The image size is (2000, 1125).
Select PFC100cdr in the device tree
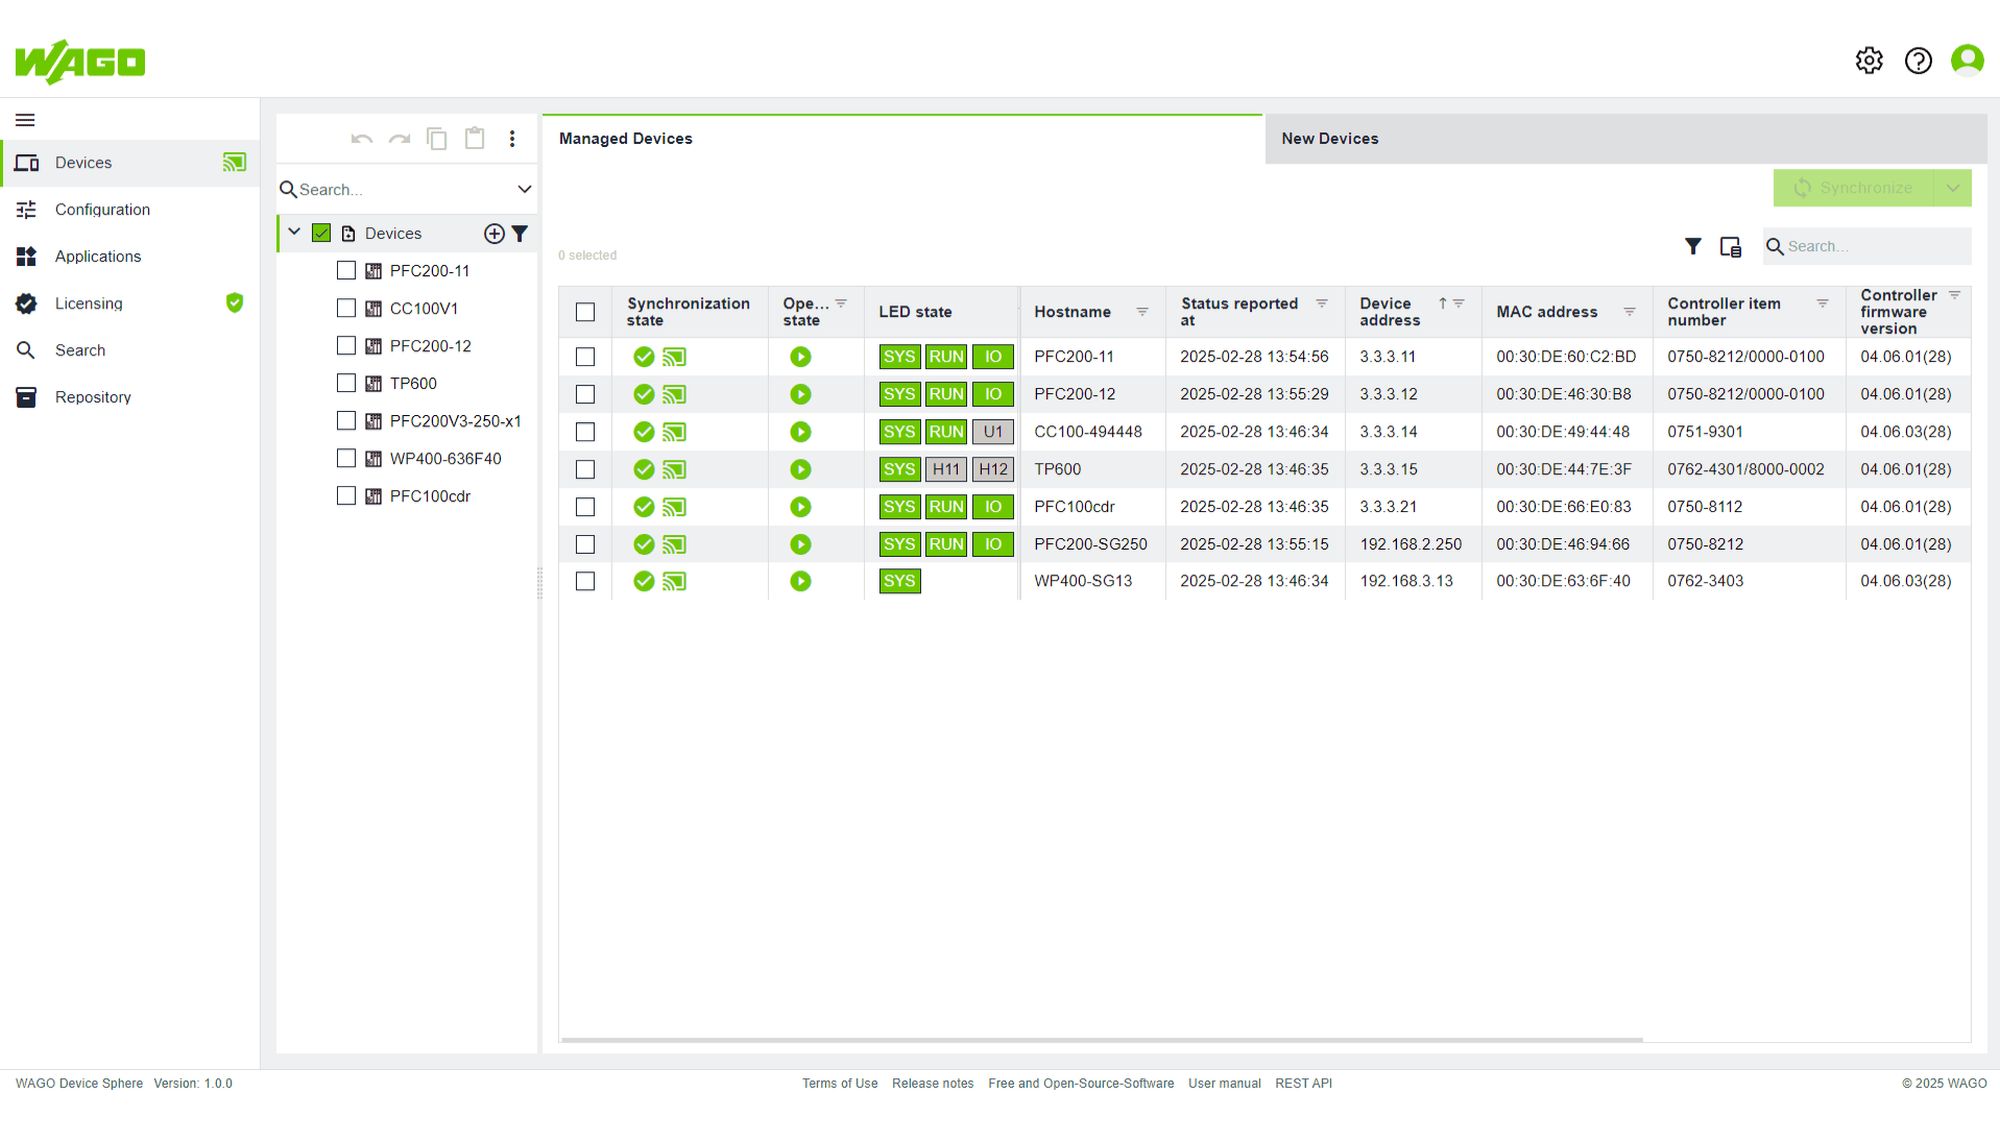(430, 497)
